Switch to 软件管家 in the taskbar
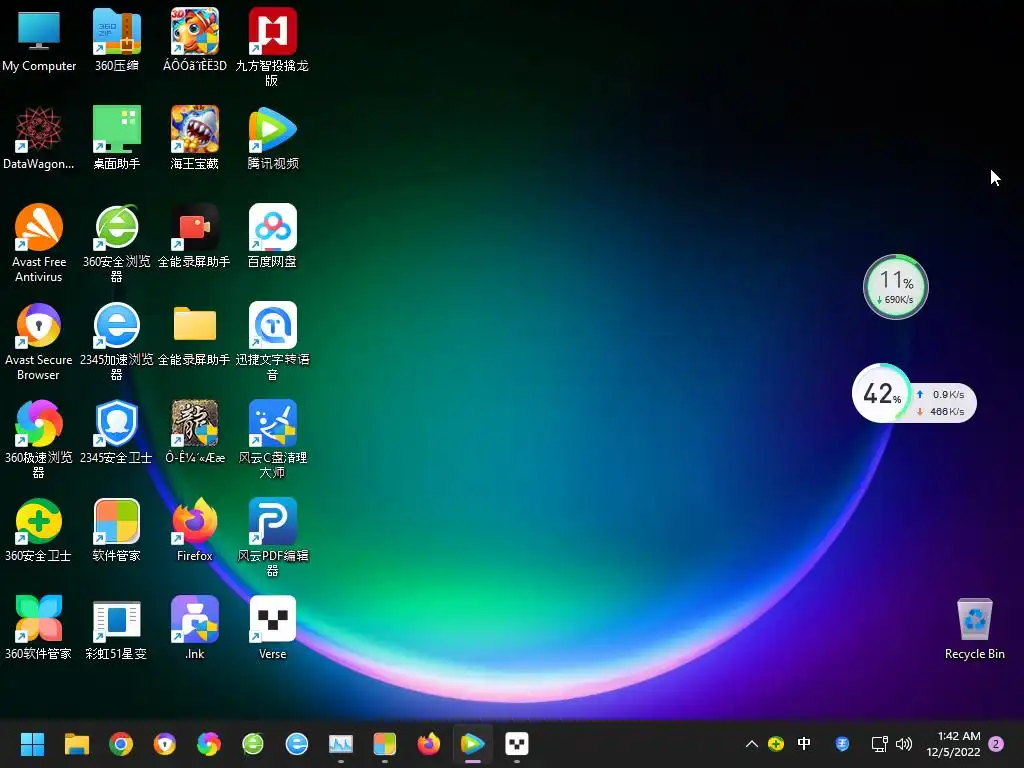 tap(385, 744)
